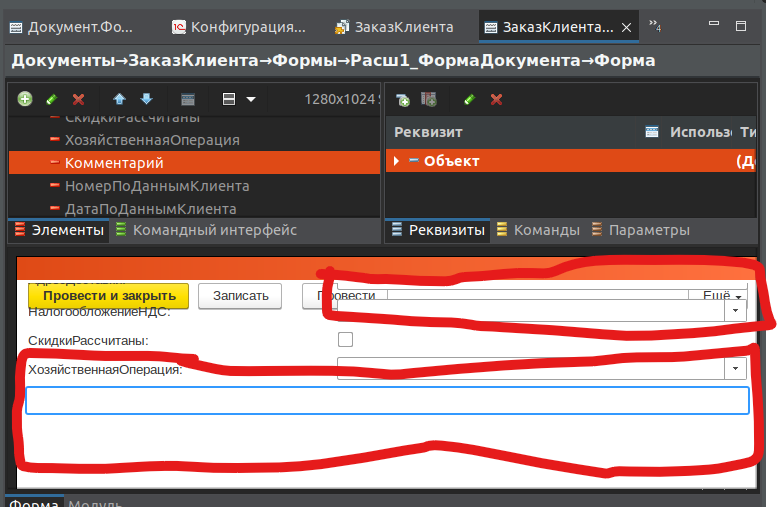Viewport: 779px width, 507px height.
Task: Toggle the СкидкиРассчитаны checkbox
Action: click(x=345, y=340)
